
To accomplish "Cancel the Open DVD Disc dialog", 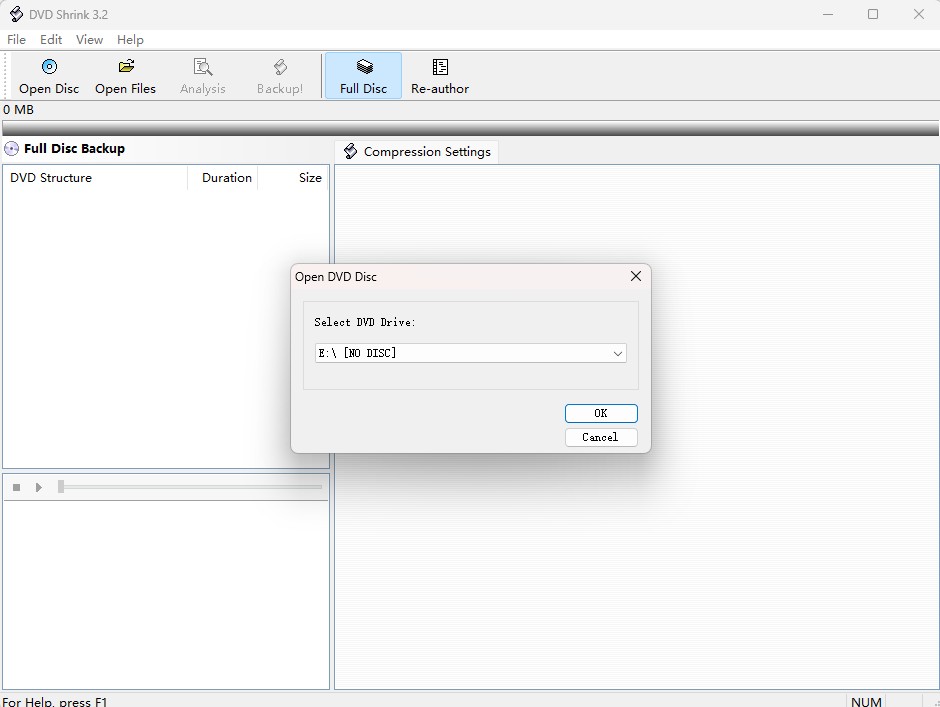I will [601, 437].
